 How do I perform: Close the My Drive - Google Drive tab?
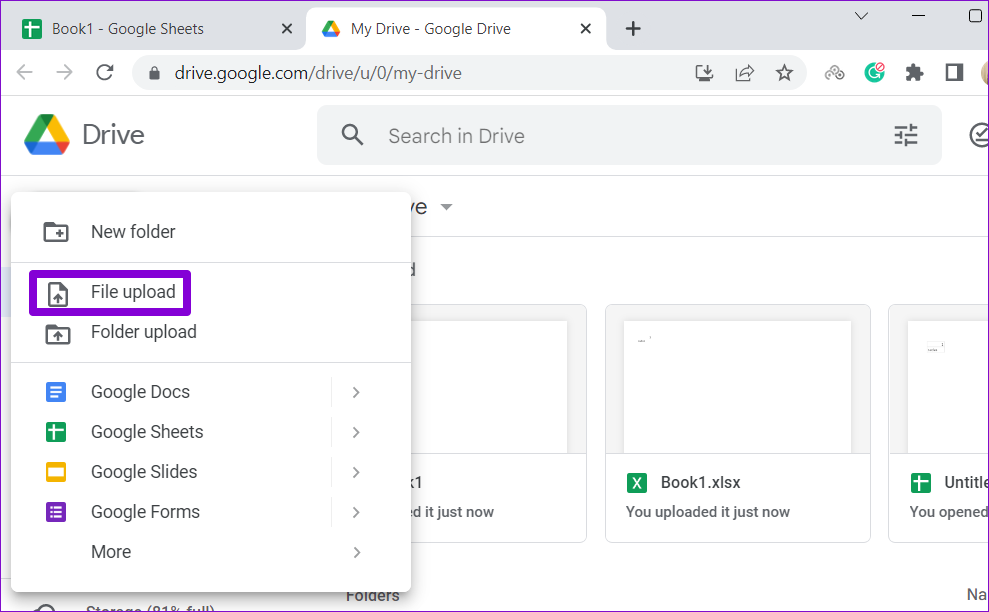coord(585,29)
